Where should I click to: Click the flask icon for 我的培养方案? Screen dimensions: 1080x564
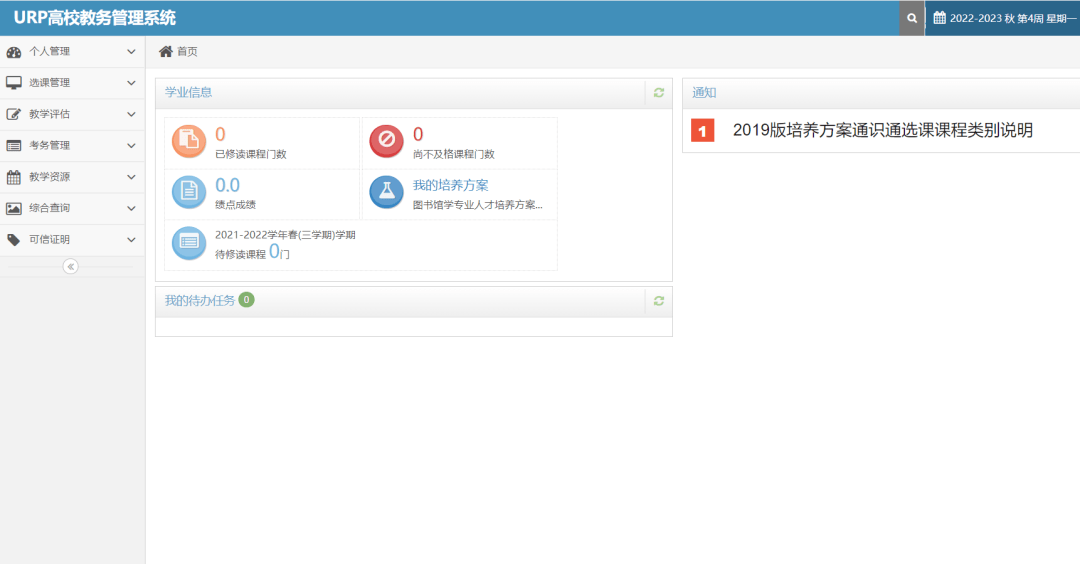pyautogui.click(x=386, y=192)
